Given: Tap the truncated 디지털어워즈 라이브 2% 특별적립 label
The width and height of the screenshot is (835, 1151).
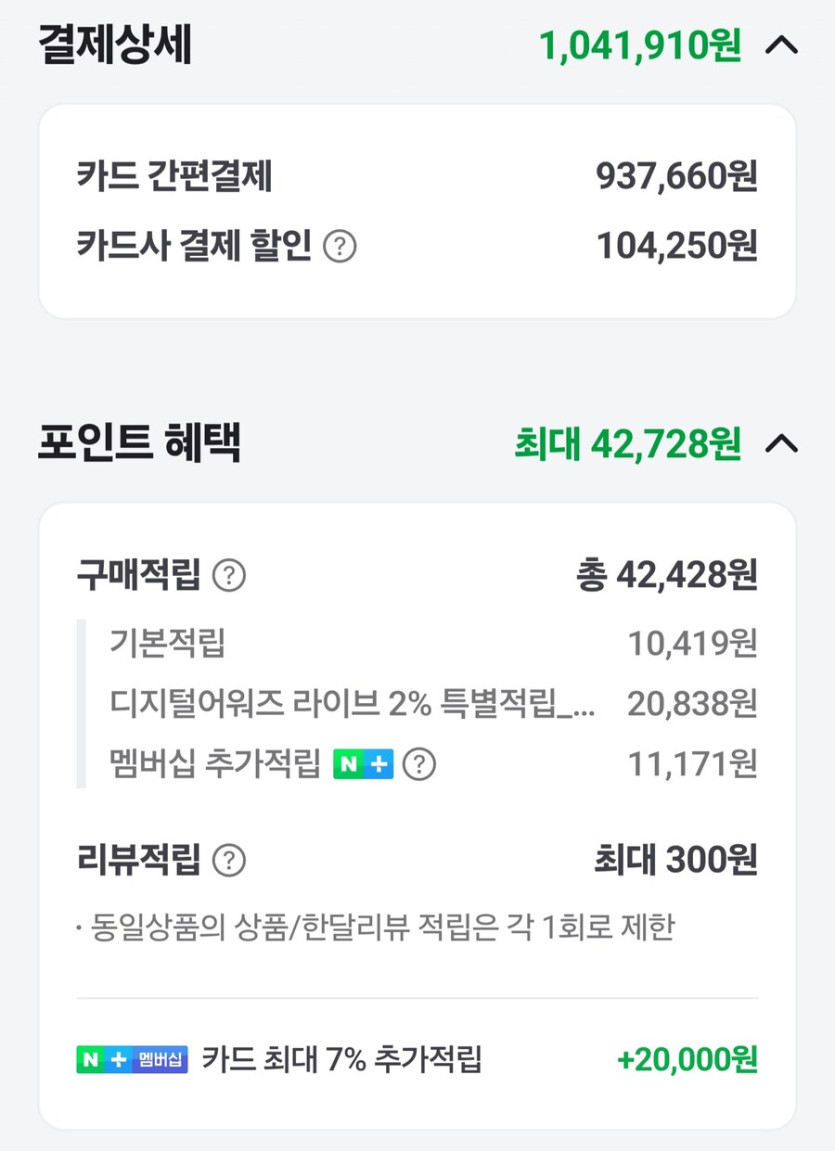Looking at the screenshot, I should tap(352, 704).
